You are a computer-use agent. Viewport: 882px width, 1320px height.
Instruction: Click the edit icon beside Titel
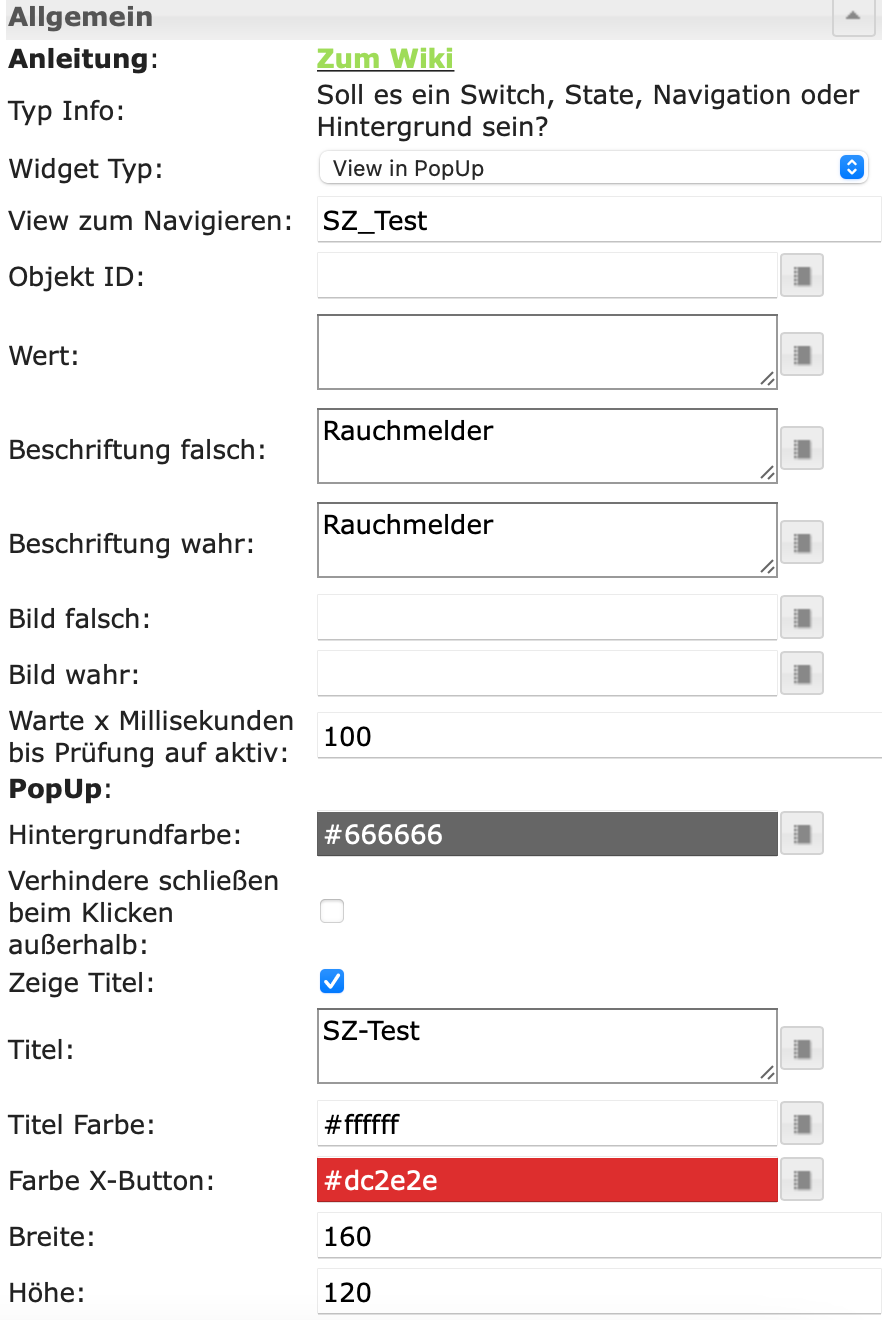[x=801, y=1047]
